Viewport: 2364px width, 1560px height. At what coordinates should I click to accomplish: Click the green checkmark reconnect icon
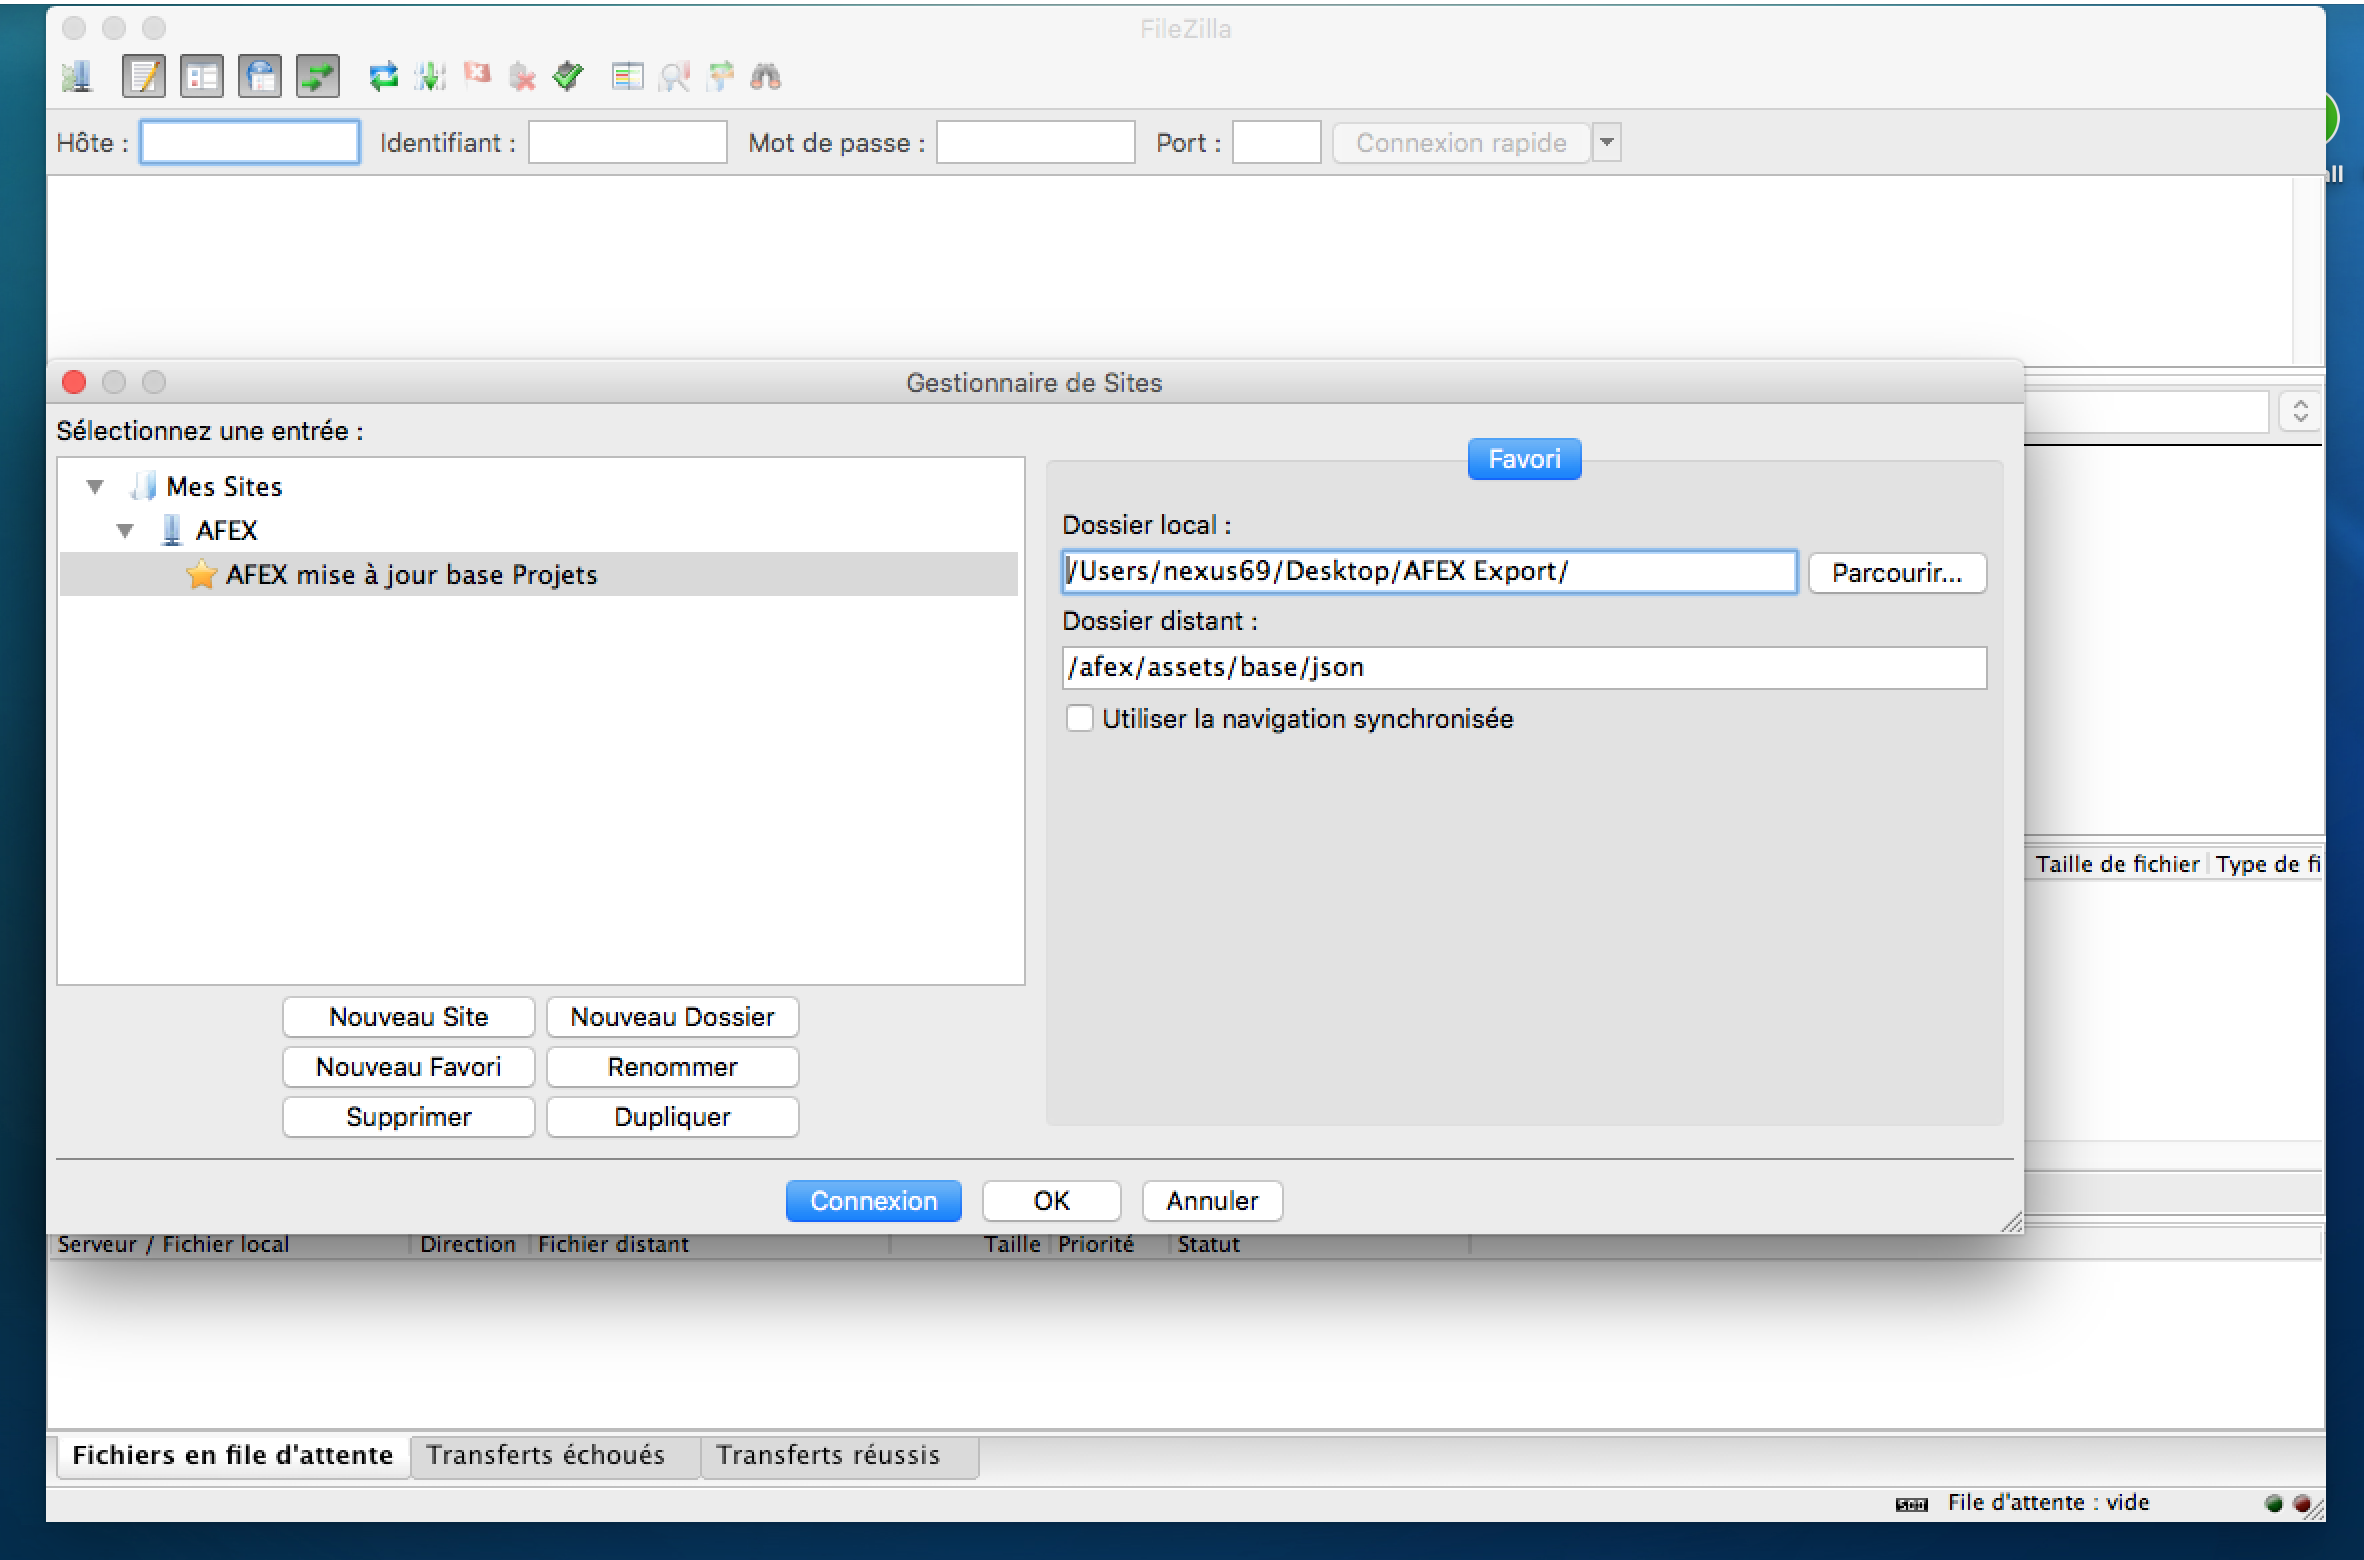[x=568, y=76]
